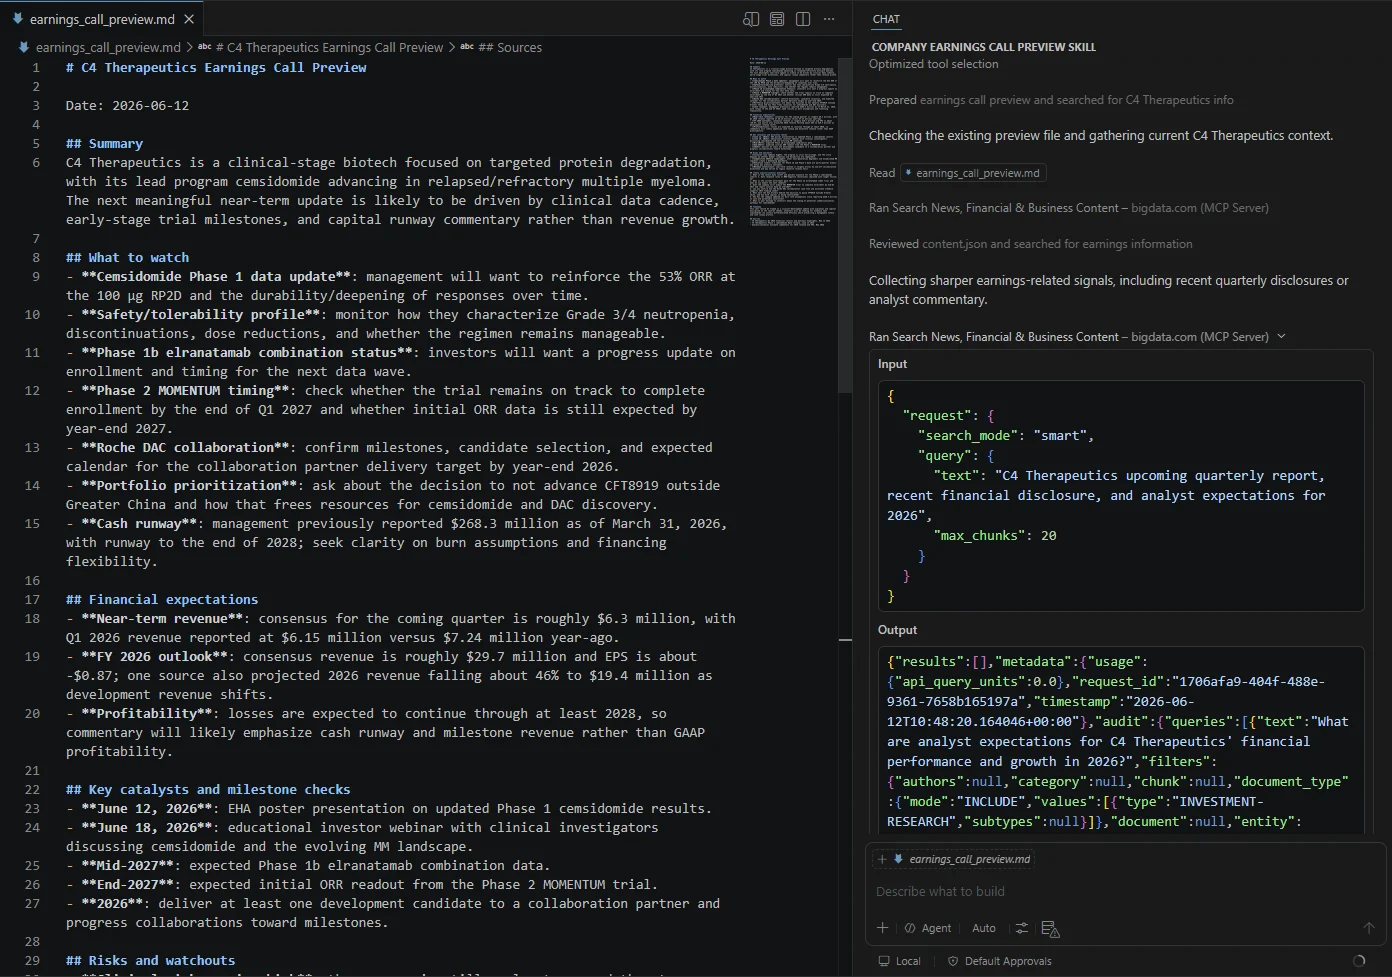The image size is (1392, 977).
Task: Click inside the tool call Output JSON block
Action: [x=1121, y=740]
